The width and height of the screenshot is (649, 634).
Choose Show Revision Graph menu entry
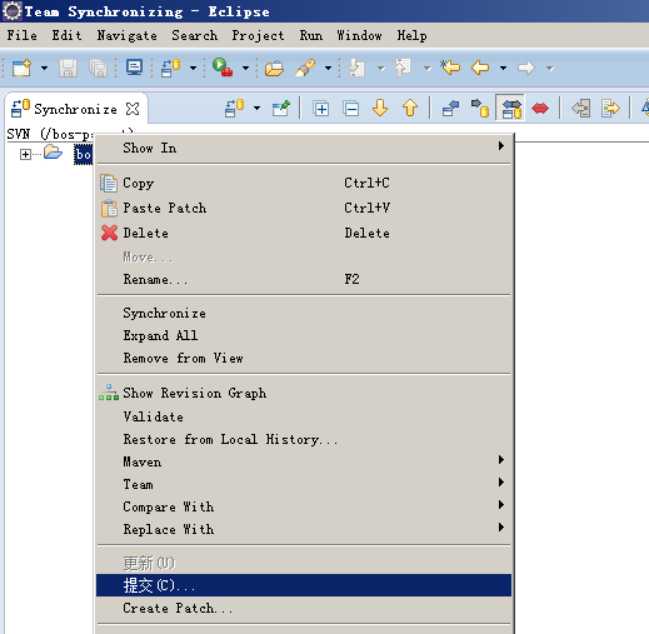coord(304,393)
